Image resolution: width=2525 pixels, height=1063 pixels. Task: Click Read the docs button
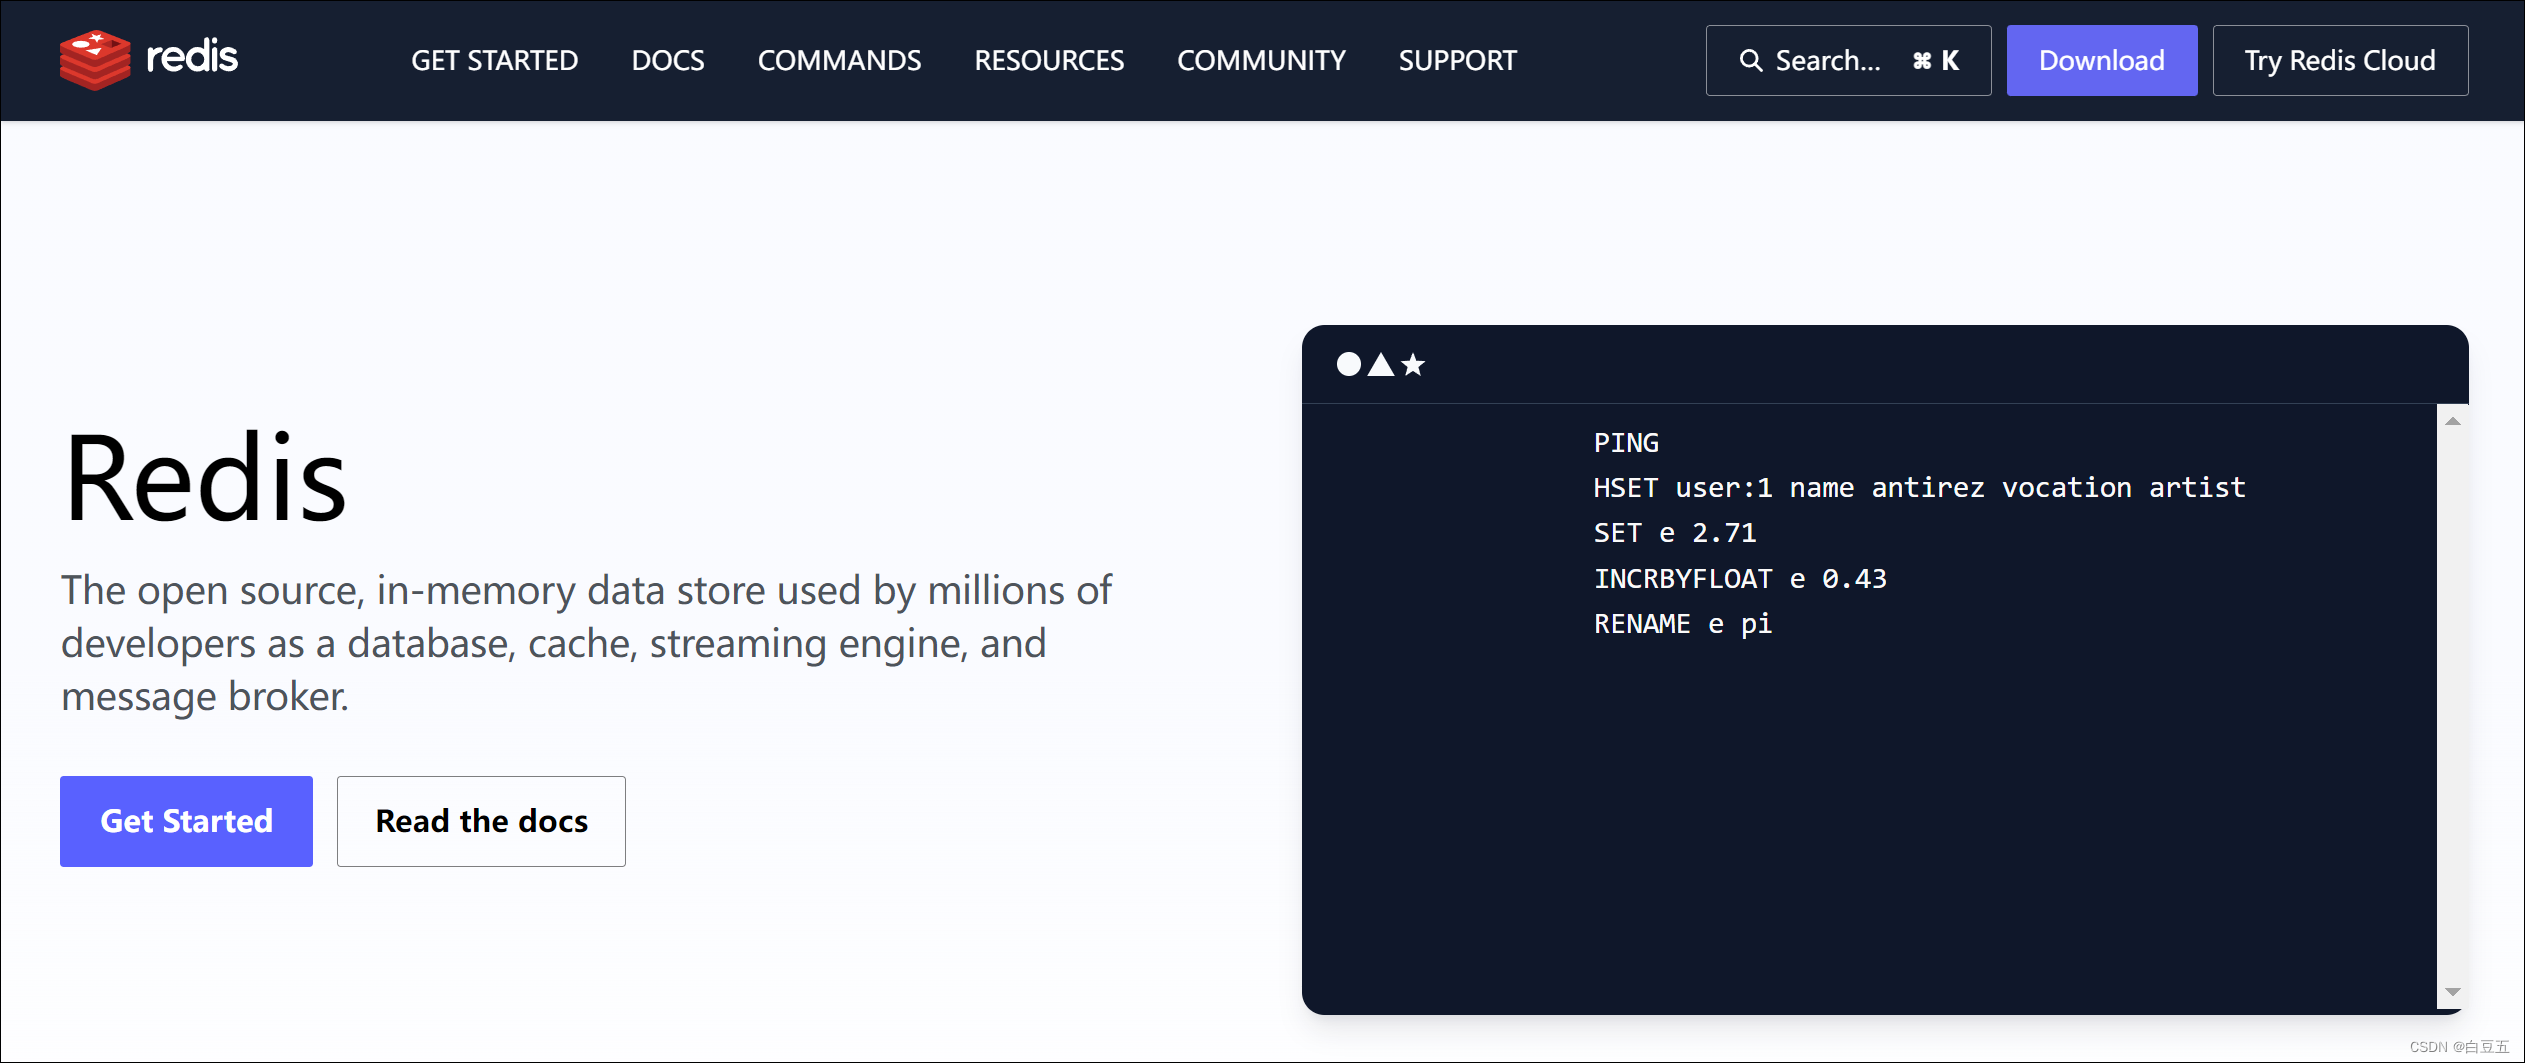pos(481,821)
